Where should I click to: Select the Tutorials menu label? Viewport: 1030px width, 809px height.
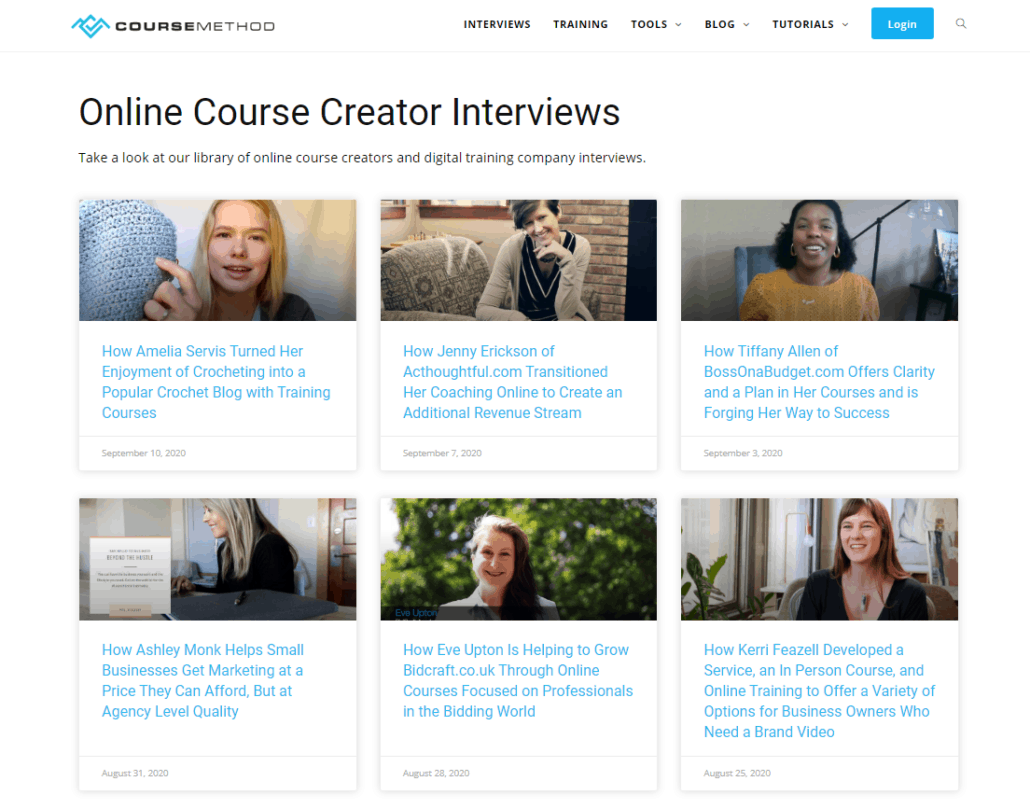803,24
